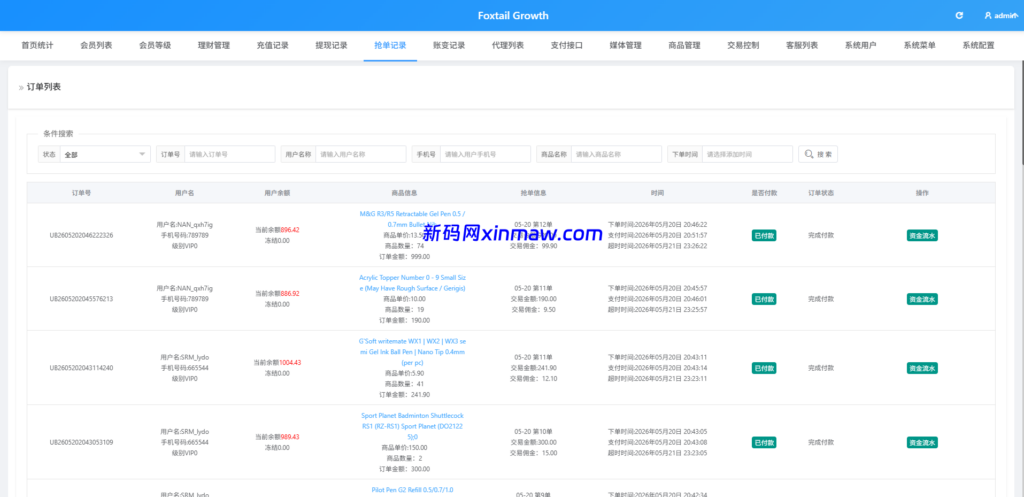Switch to 账变记录 tab
Viewport: 1024px width, 497px height.
(x=449, y=46)
